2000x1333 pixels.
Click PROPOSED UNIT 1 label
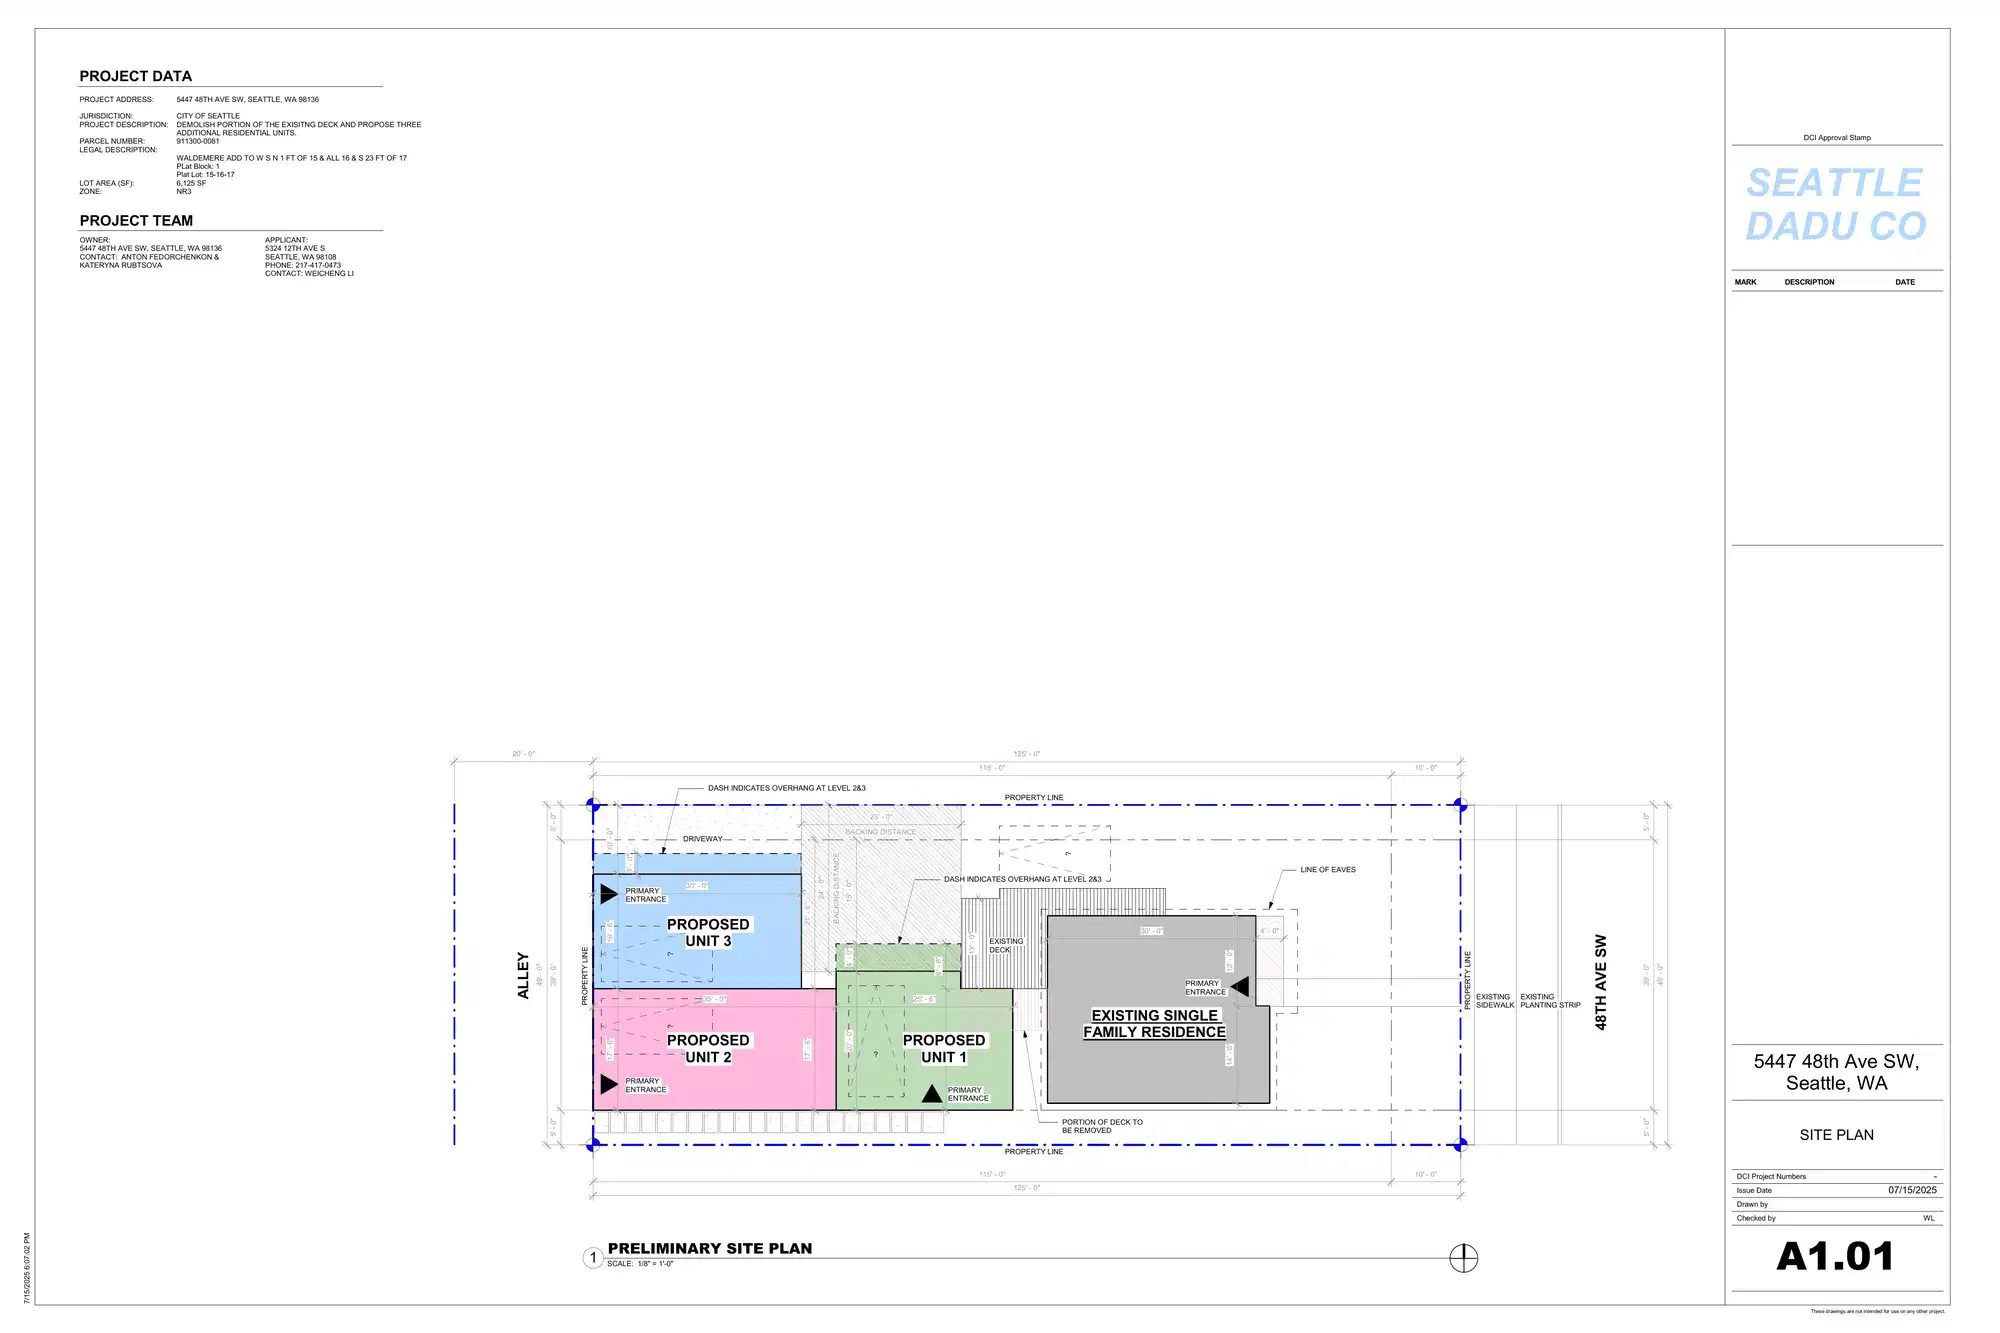[944, 1049]
